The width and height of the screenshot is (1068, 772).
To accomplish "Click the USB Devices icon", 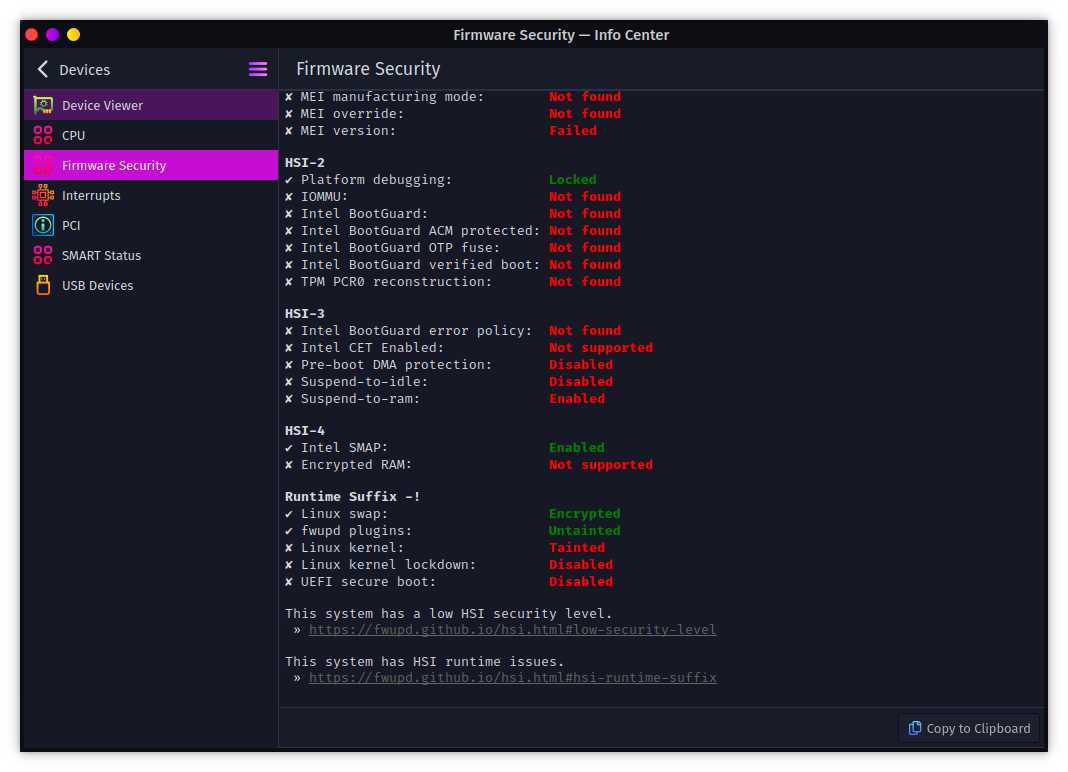I will [43, 285].
